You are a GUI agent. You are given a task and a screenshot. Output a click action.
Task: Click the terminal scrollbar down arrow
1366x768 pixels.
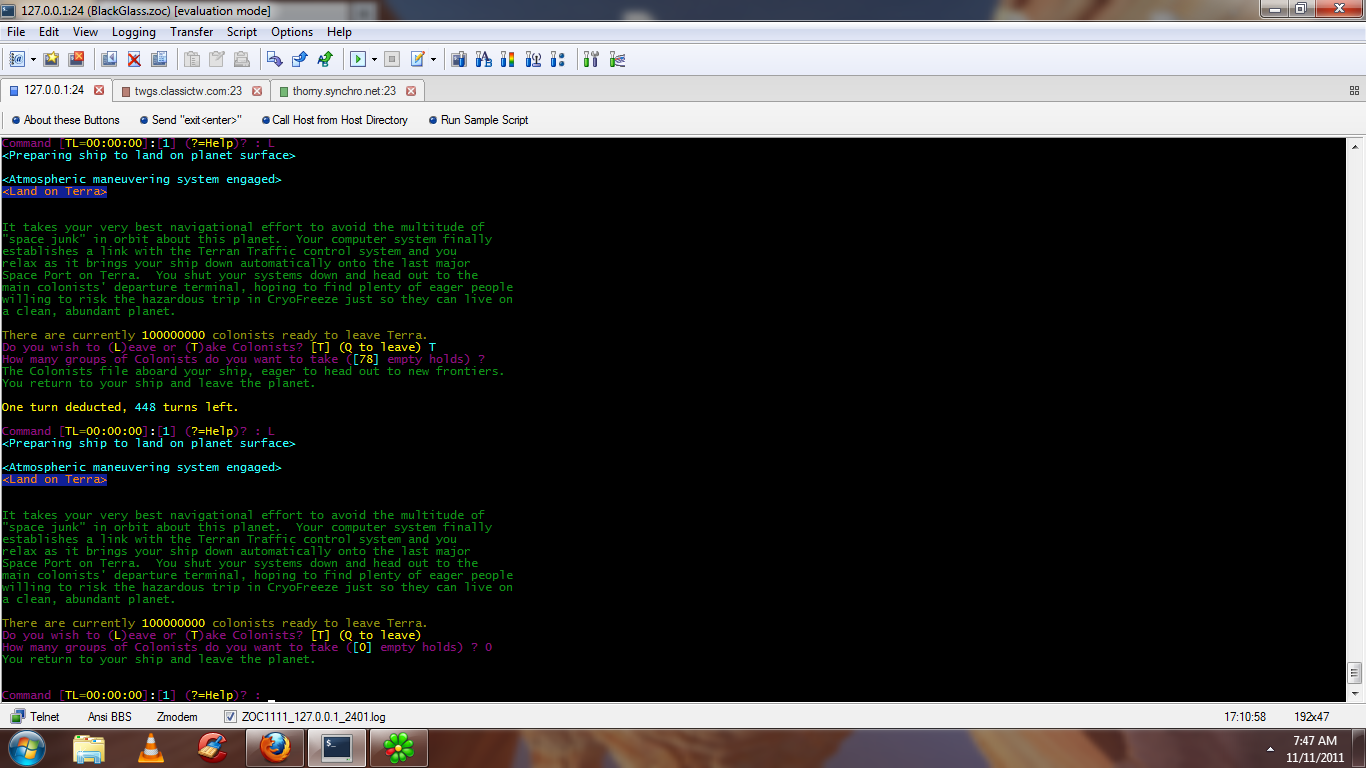1354,694
